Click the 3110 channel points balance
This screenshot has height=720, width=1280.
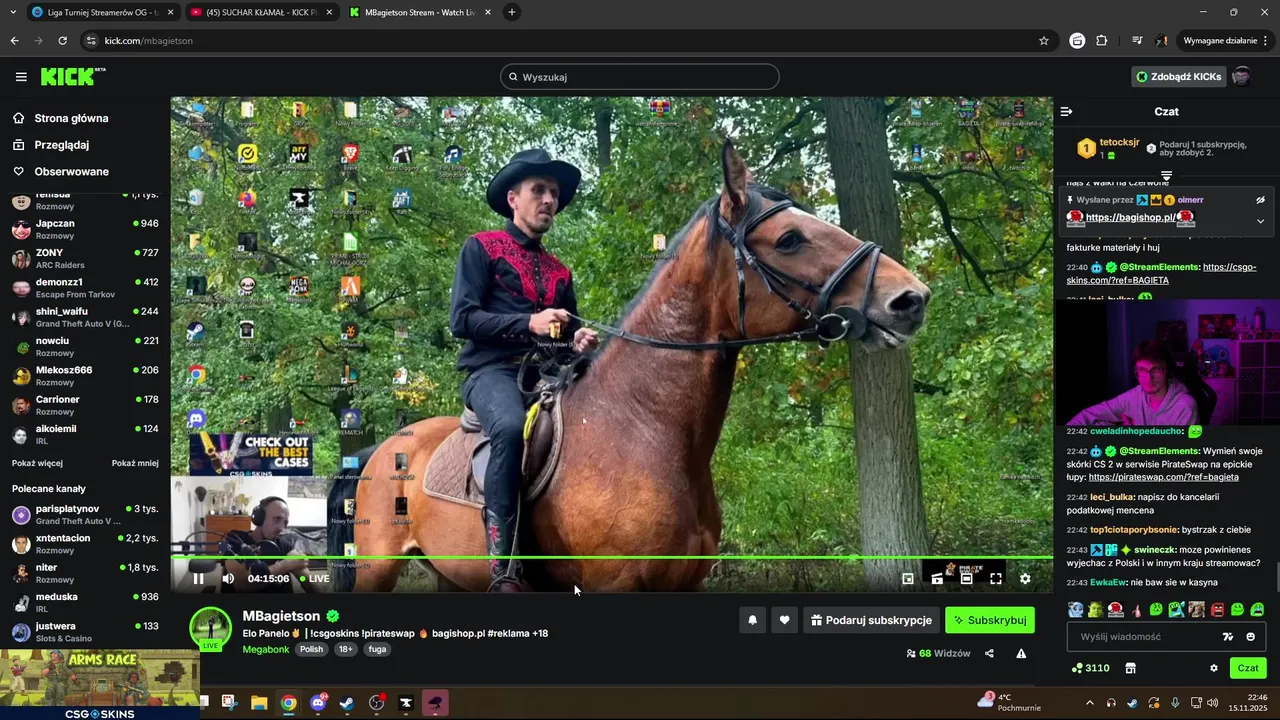pos(1090,668)
